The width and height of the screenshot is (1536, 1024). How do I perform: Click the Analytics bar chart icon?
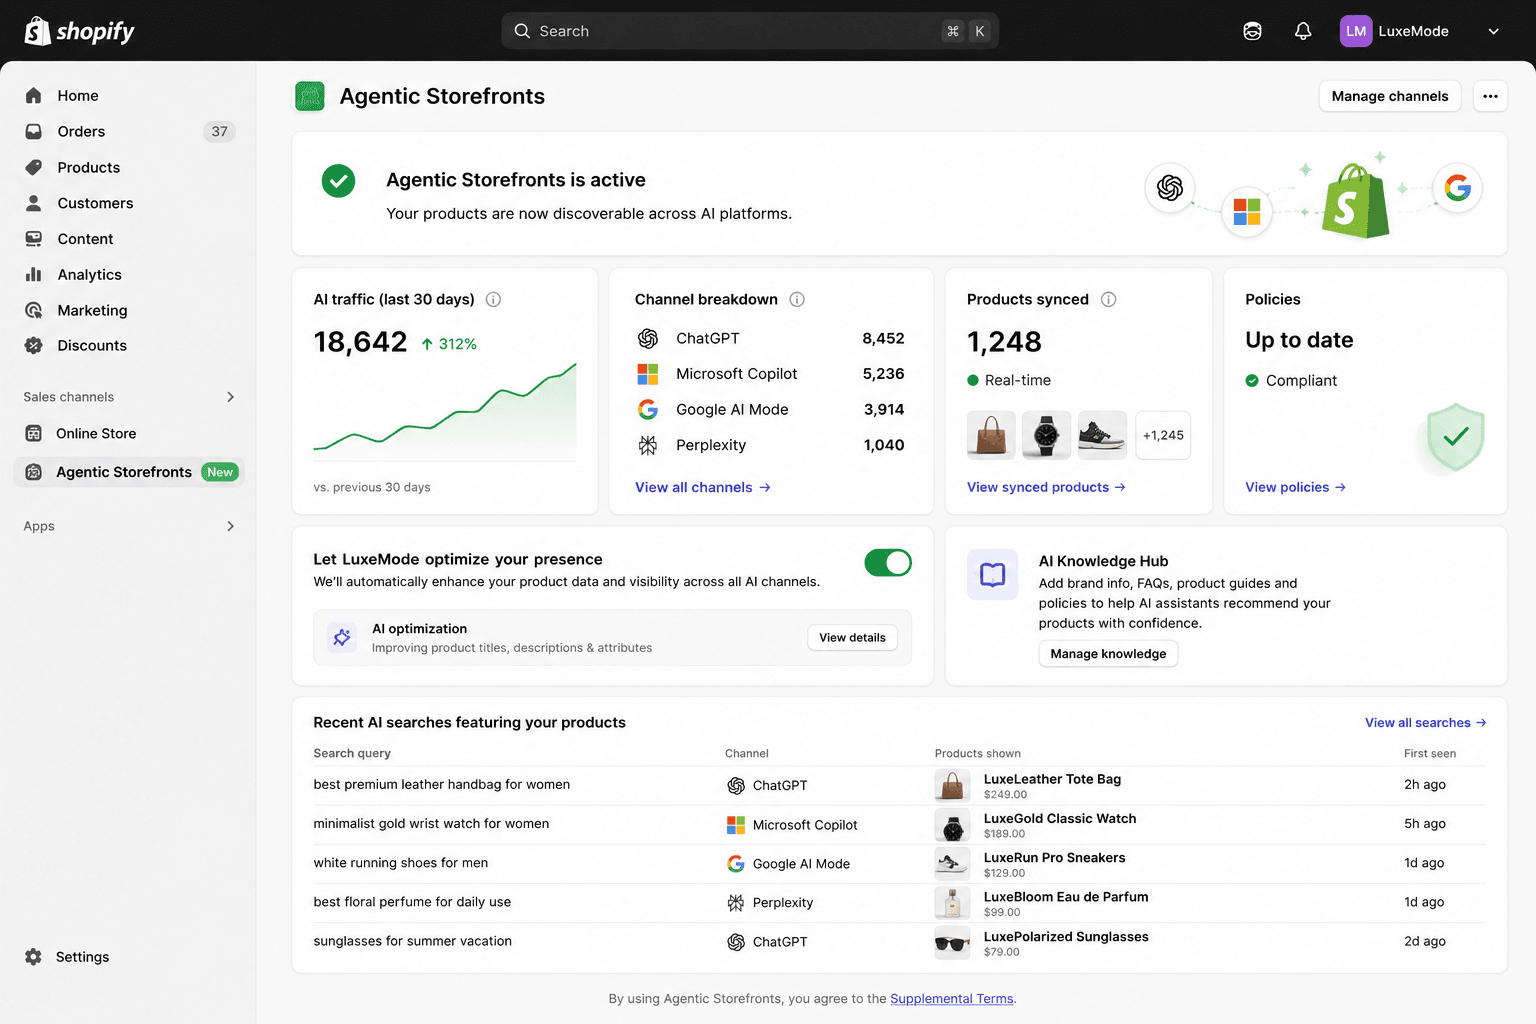(x=33, y=274)
